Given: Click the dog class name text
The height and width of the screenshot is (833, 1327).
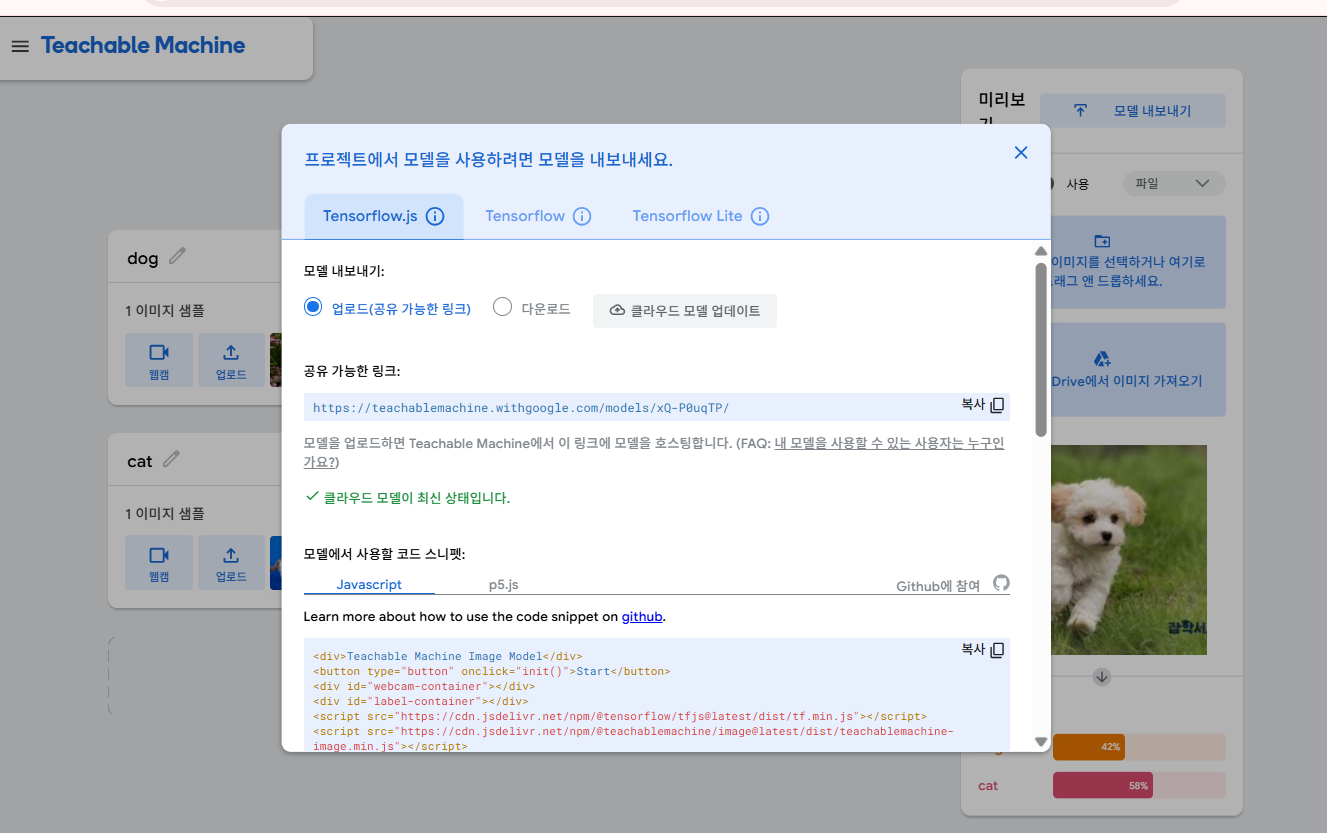Looking at the screenshot, I should point(143,258).
